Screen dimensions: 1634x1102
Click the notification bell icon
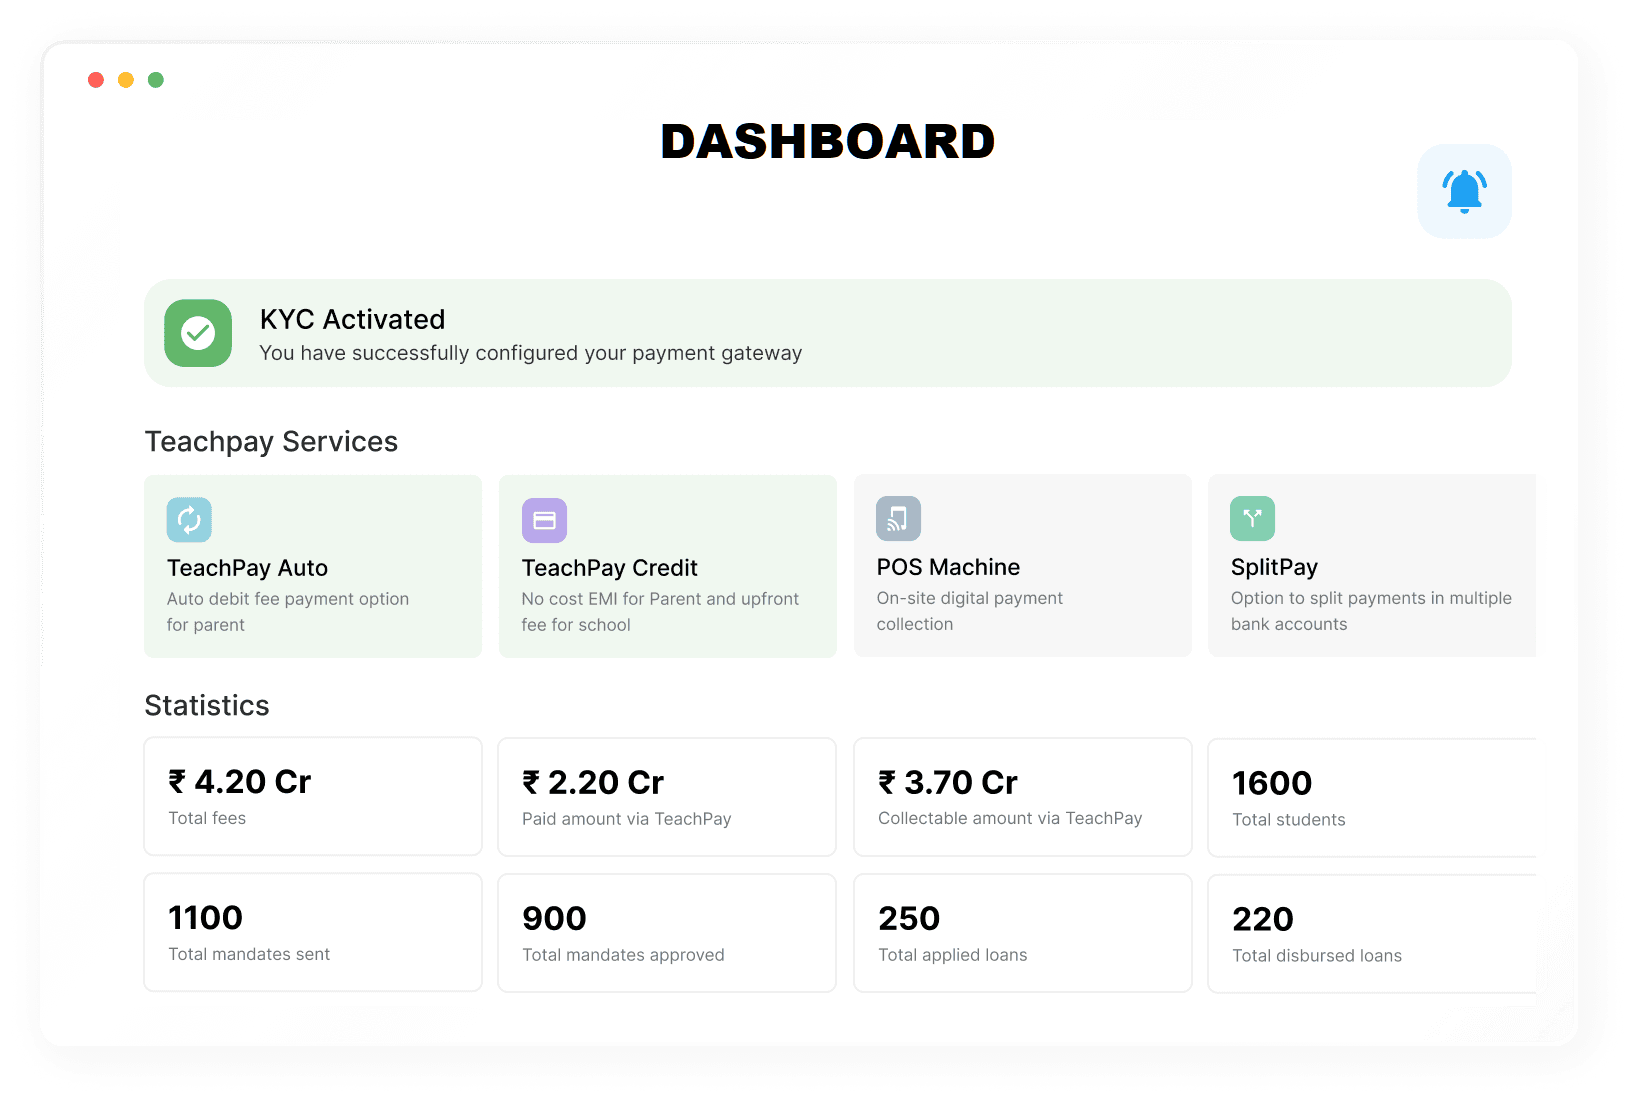1464,191
